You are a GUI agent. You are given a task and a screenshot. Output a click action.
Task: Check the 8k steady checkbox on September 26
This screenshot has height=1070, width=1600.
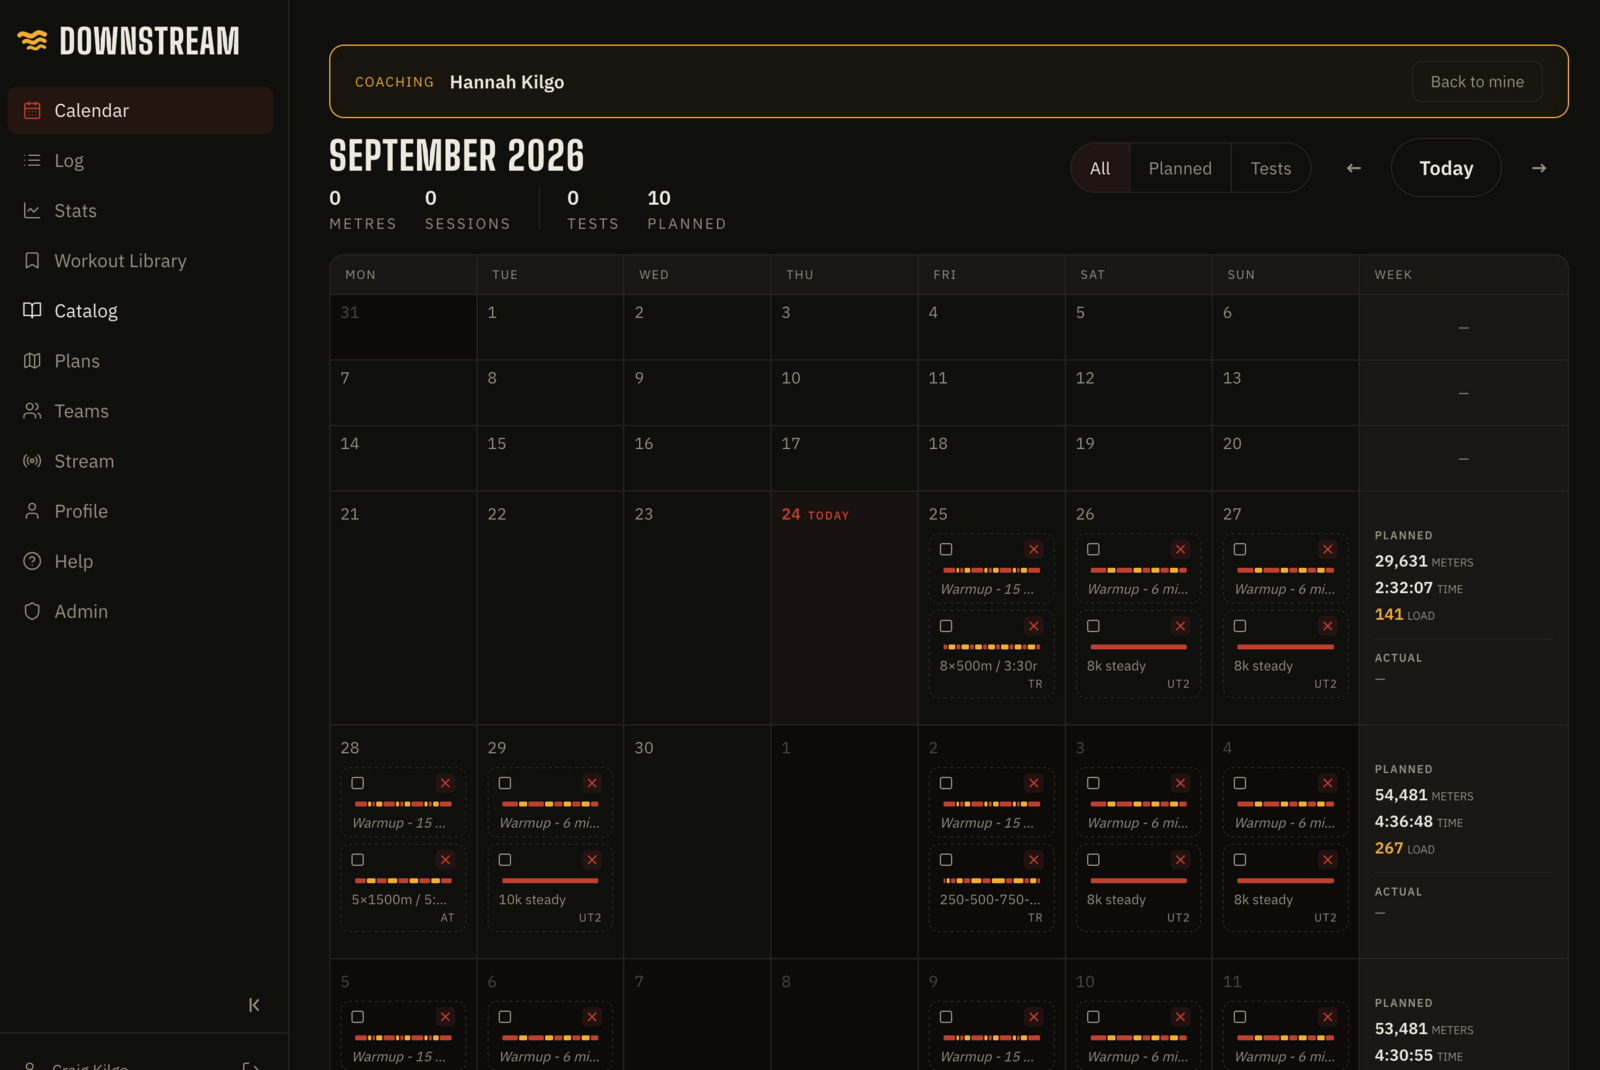[1093, 626]
